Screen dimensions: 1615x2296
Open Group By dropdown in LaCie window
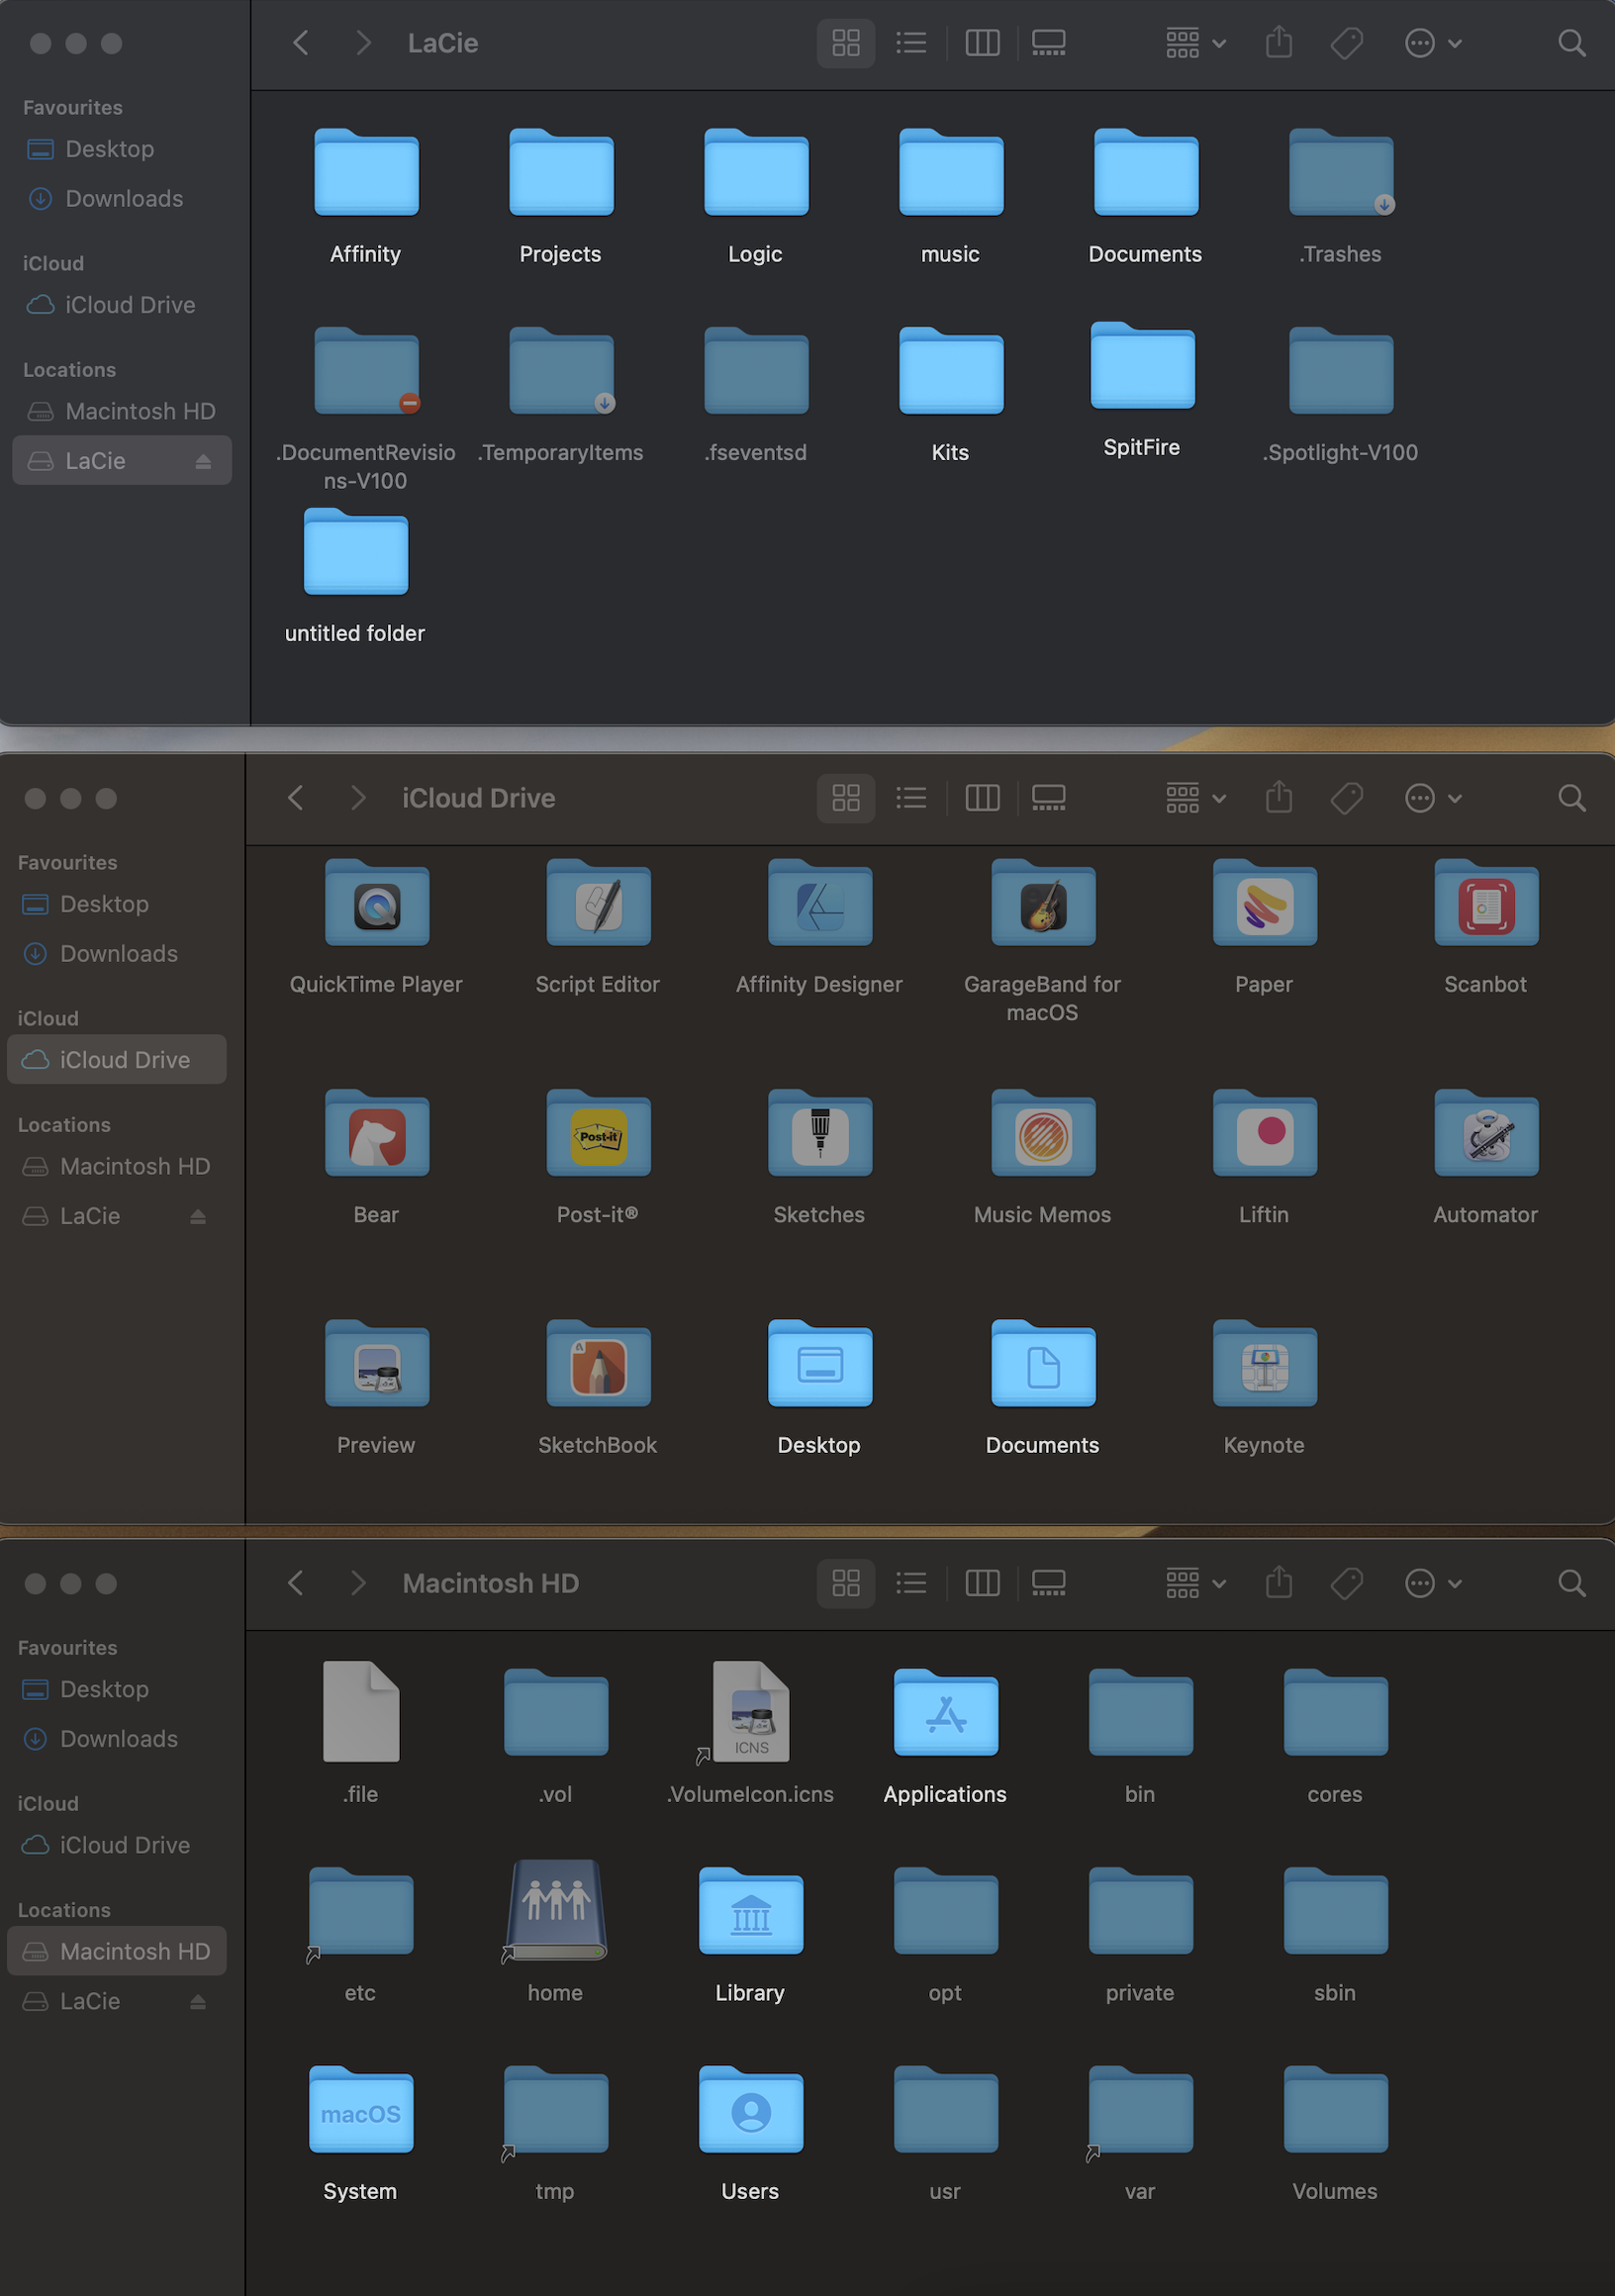tap(1195, 43)
